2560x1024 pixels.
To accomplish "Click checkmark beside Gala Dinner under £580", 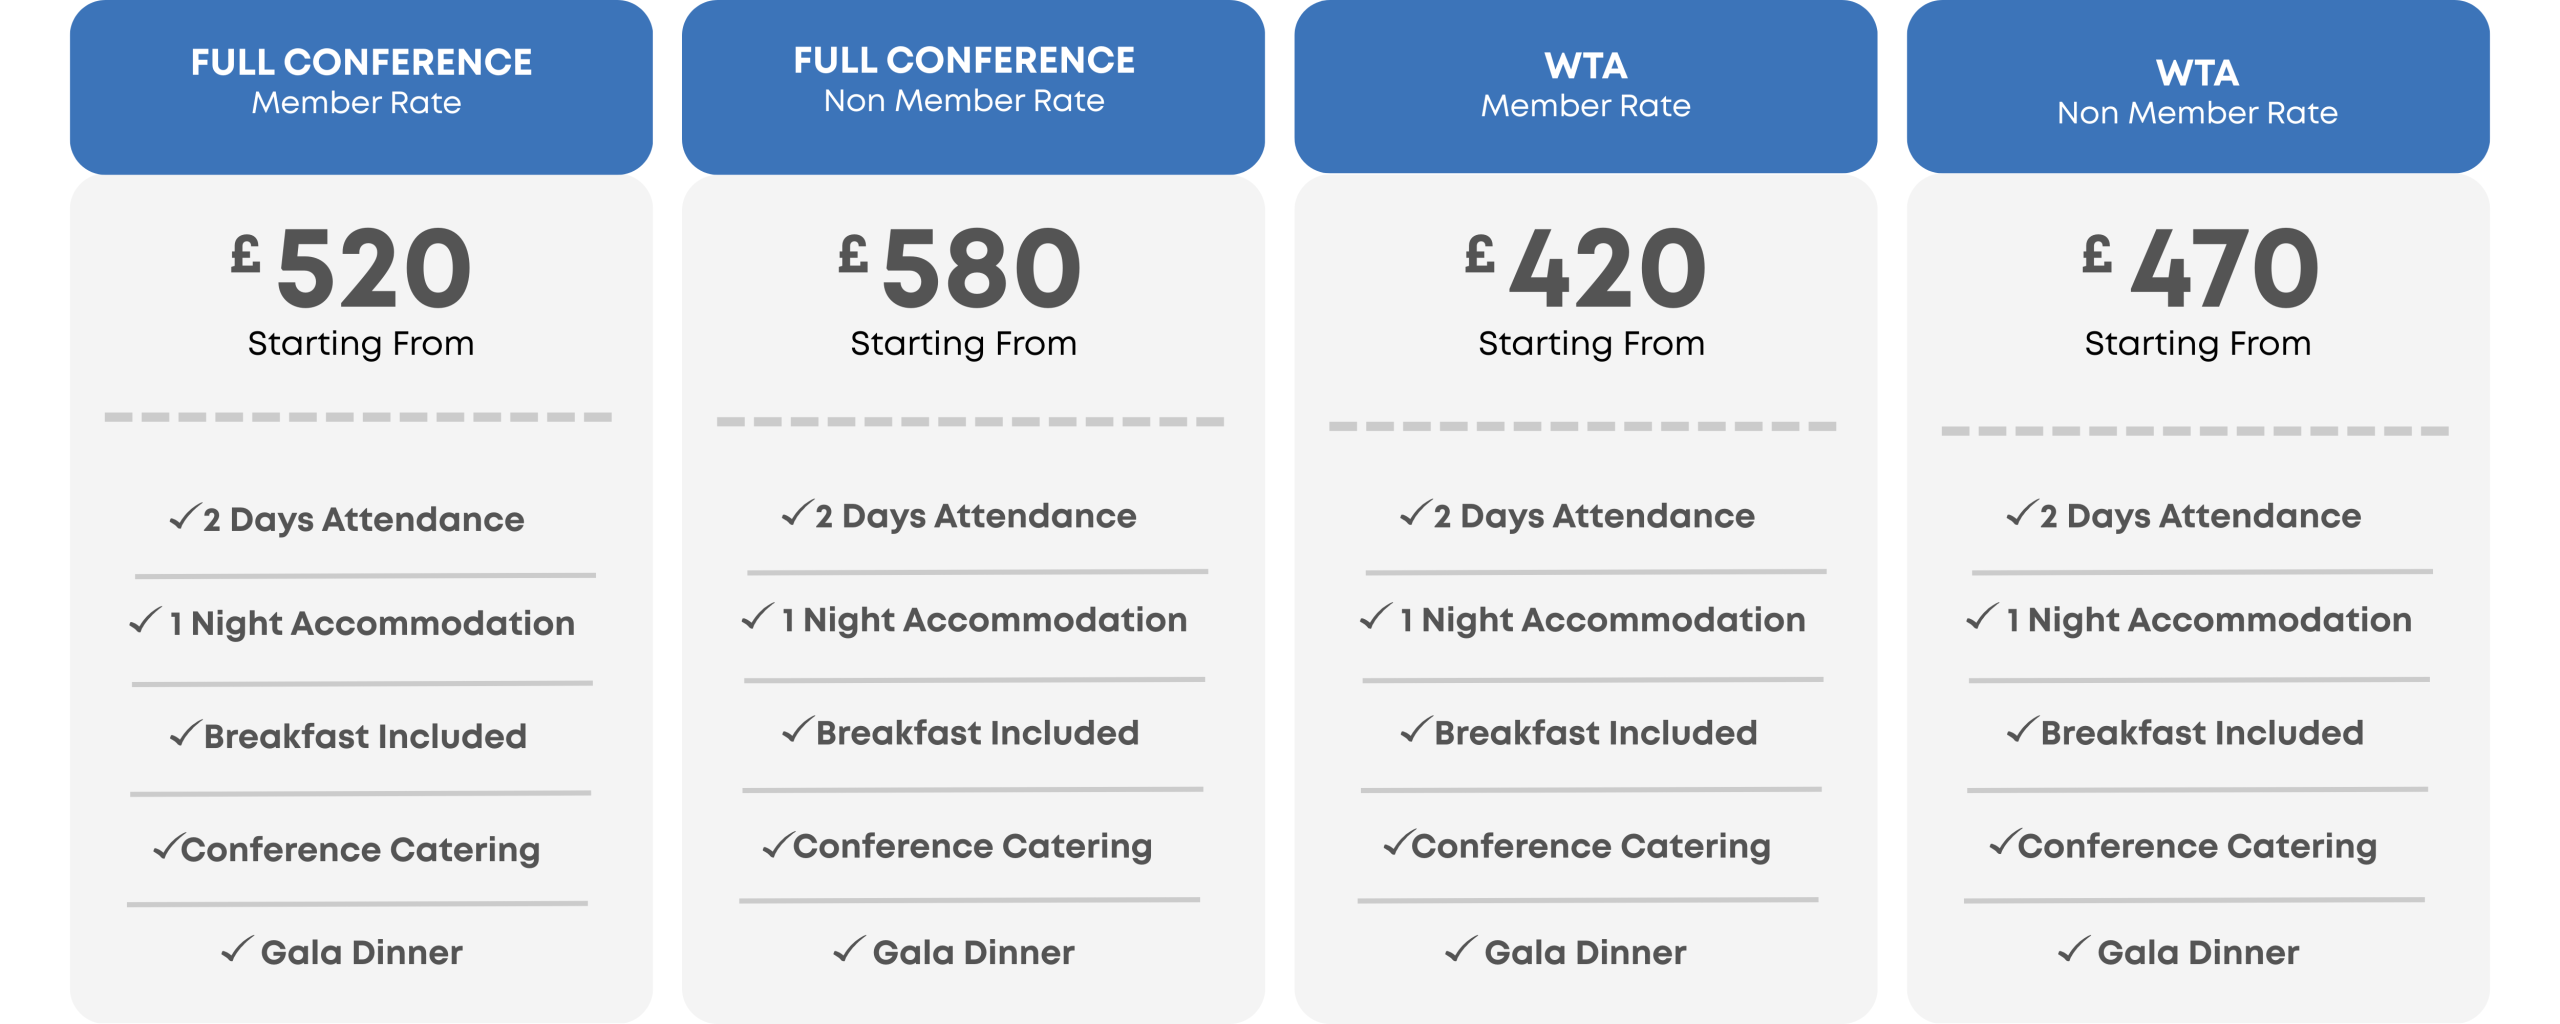I will point(849,948).
